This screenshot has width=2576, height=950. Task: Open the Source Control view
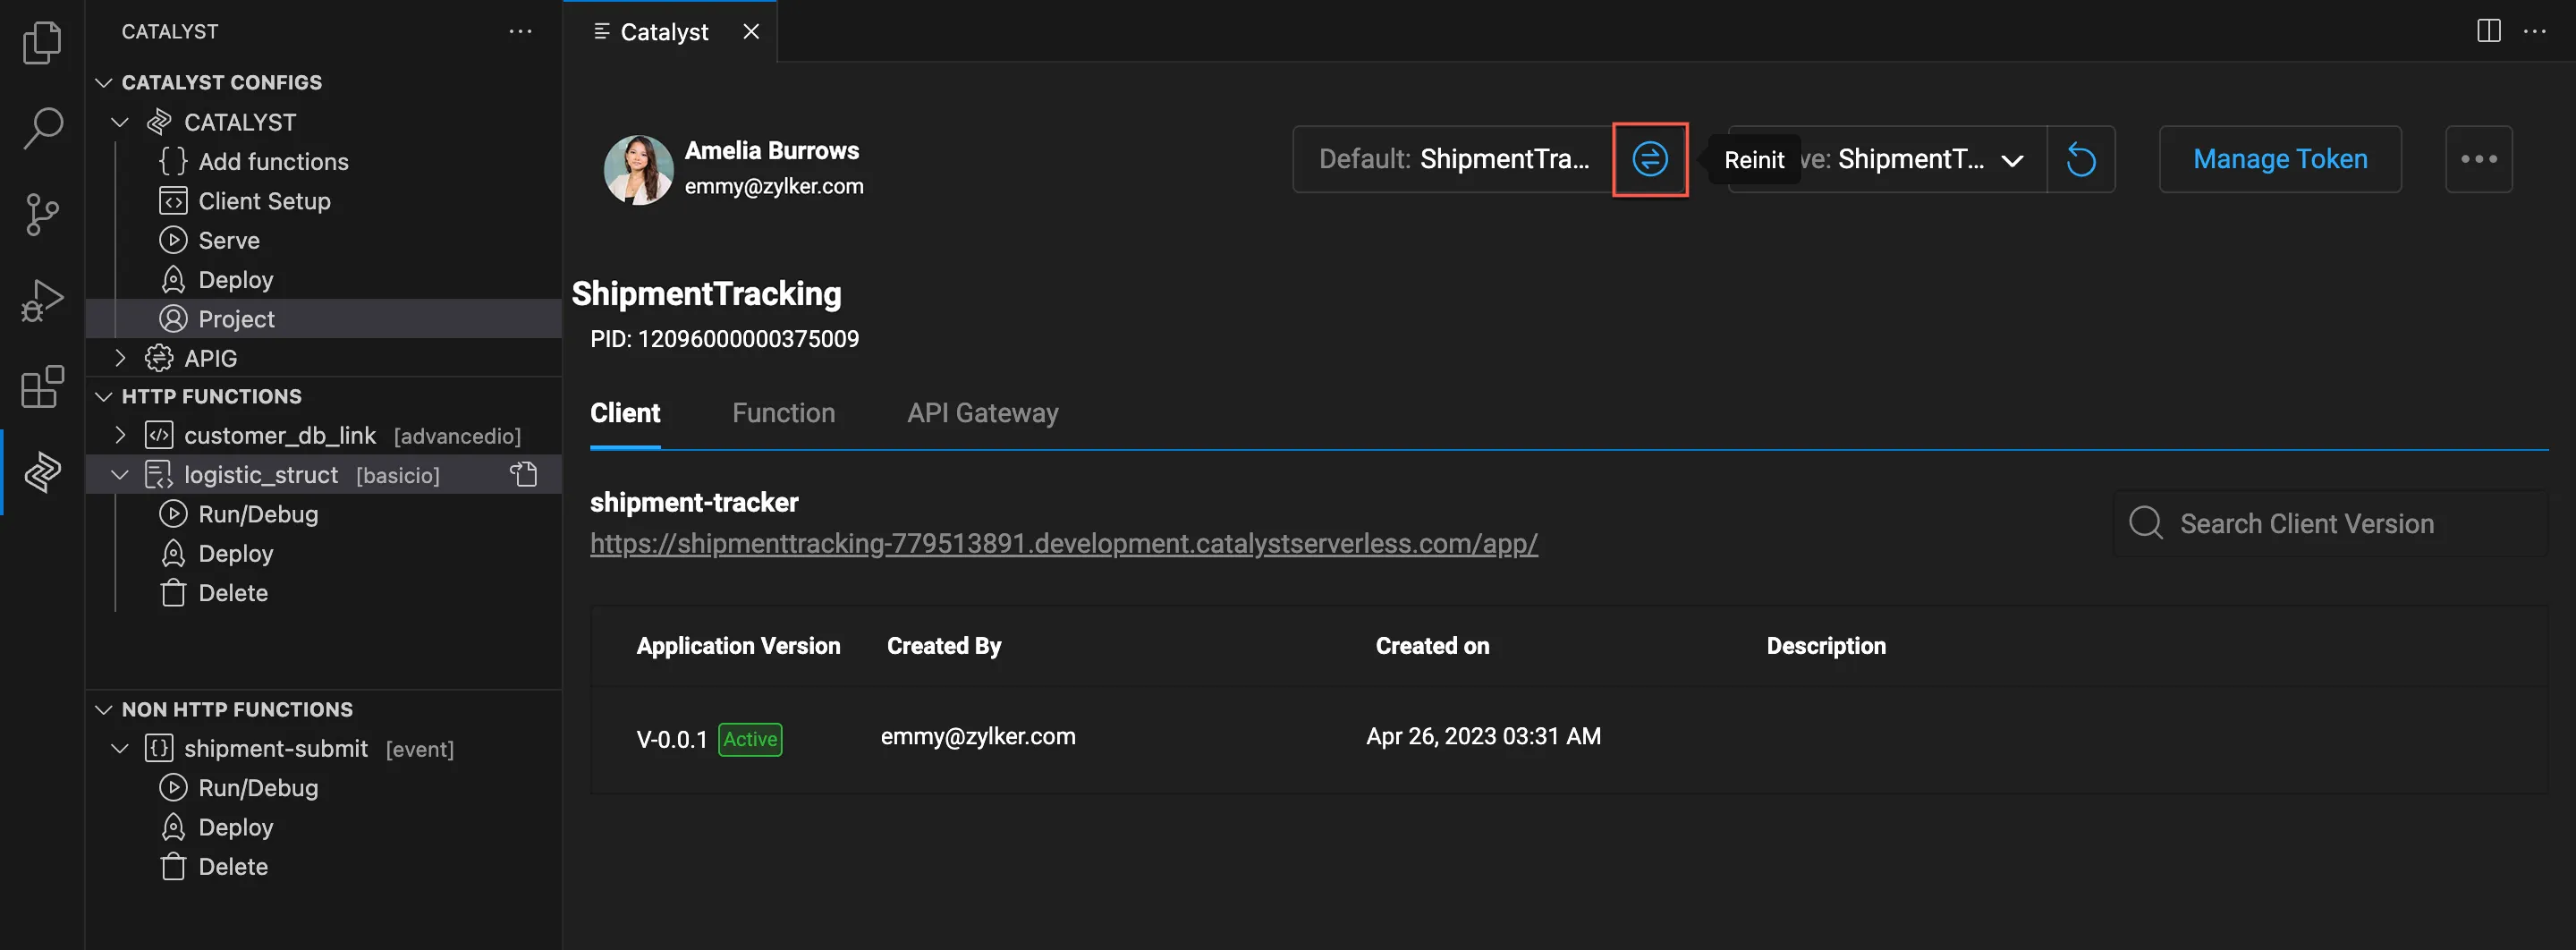(42, 215)
